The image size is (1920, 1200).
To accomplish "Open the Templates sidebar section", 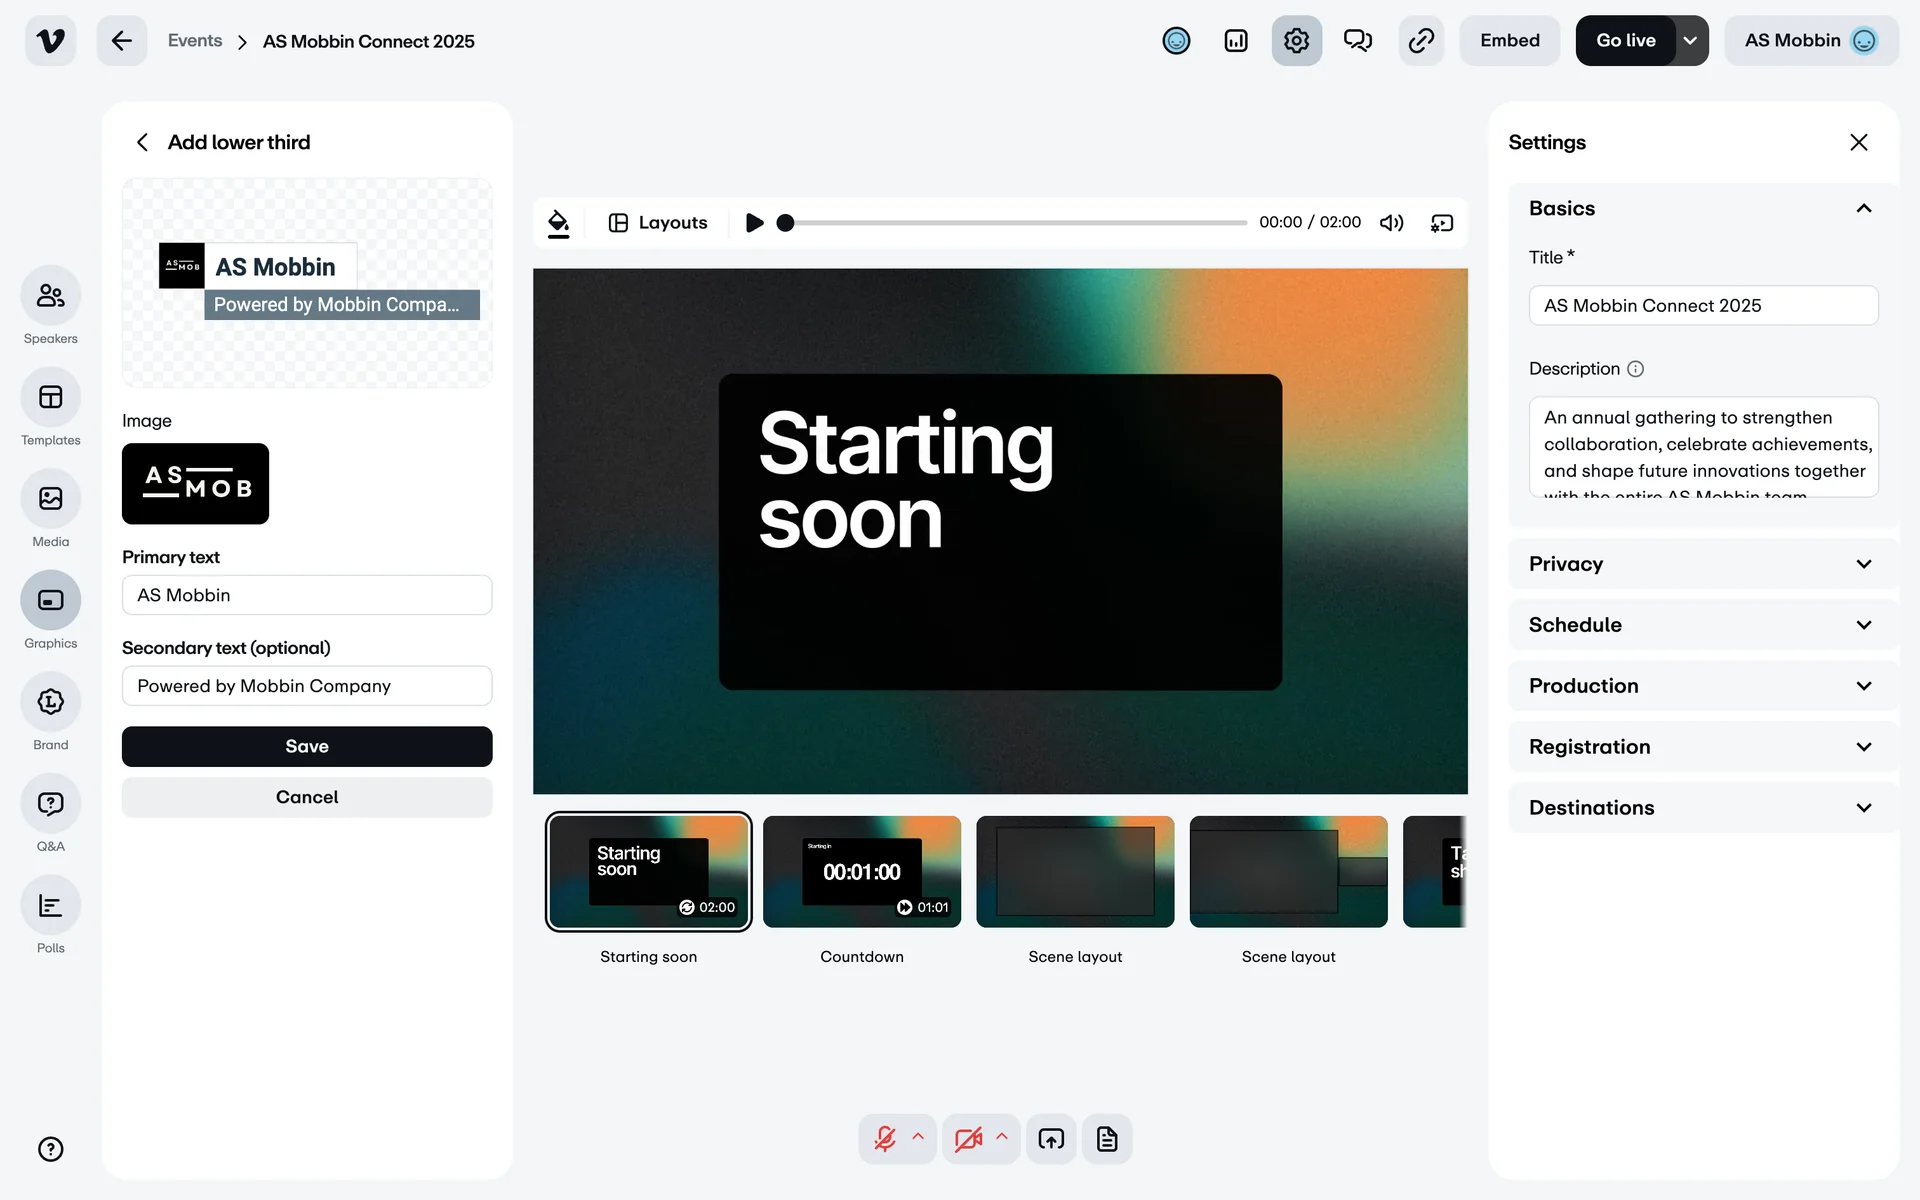I will pyautogui.click(x=50, y=398).
